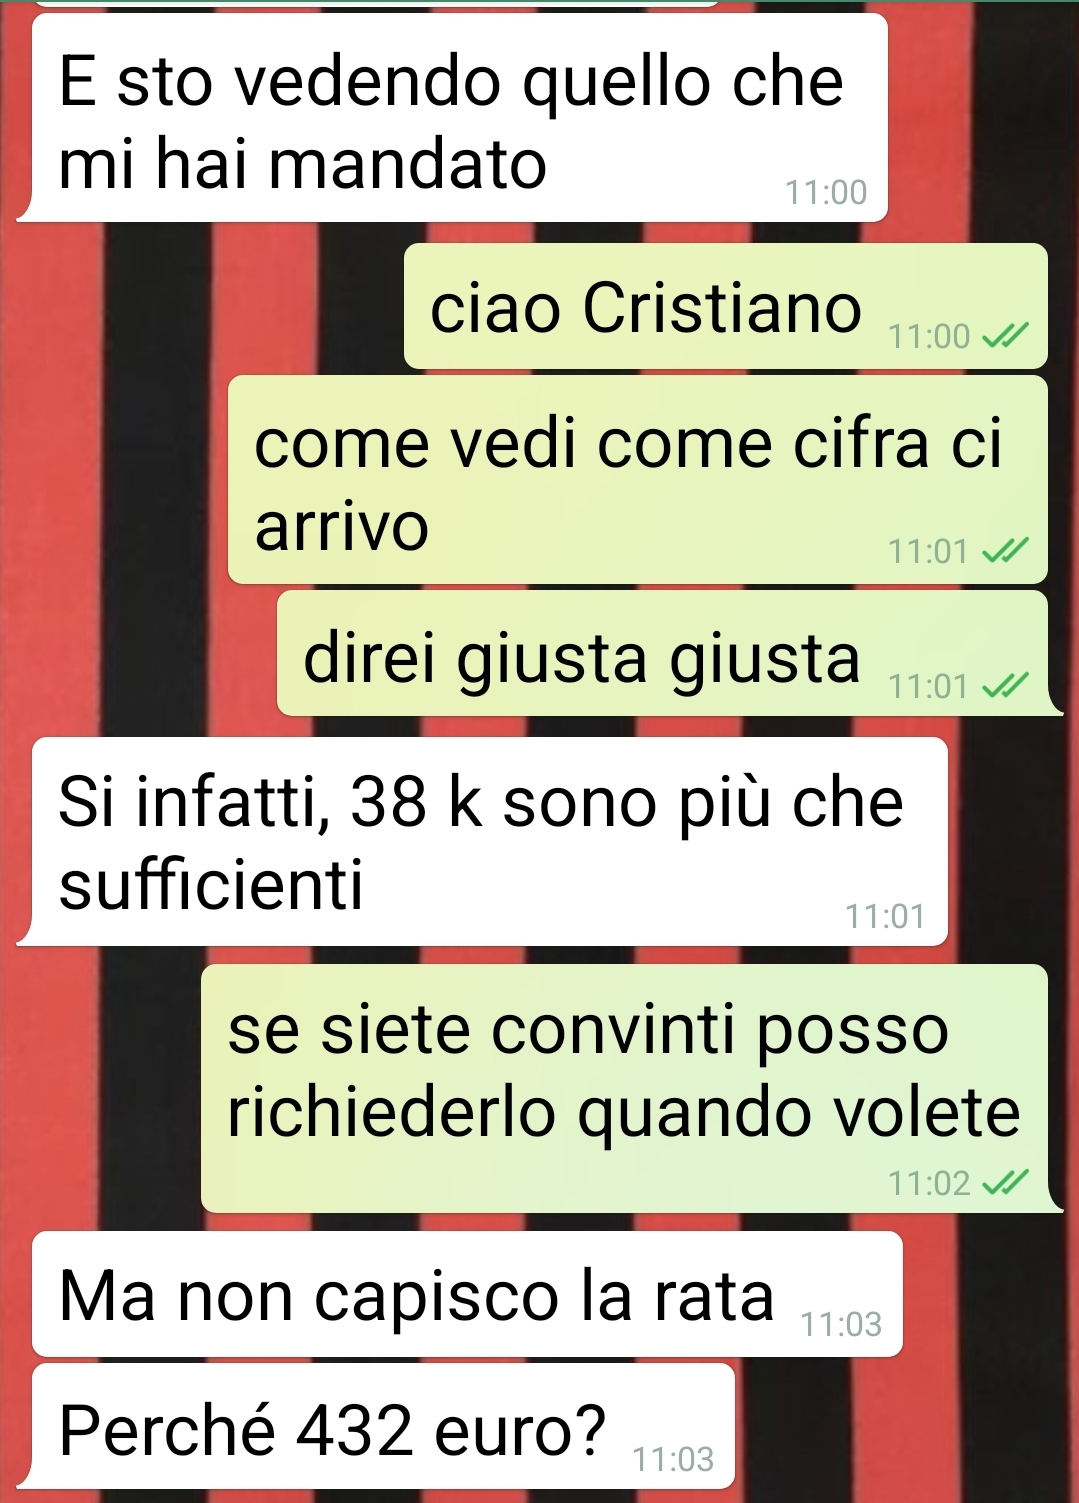Tap the 11:01 timestamp on '38 k' message
The image size is (1079, 1503).
coord(885,916)
